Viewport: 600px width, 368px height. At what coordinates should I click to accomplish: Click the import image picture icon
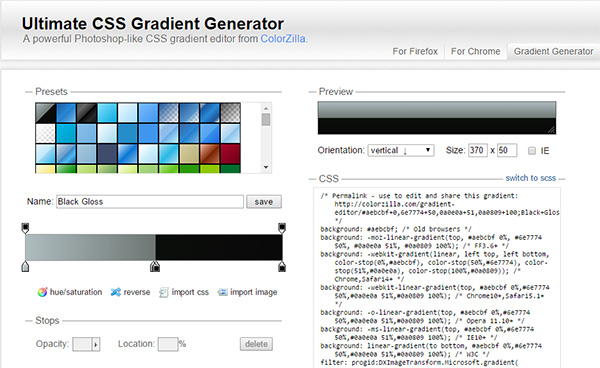[222, 293]
